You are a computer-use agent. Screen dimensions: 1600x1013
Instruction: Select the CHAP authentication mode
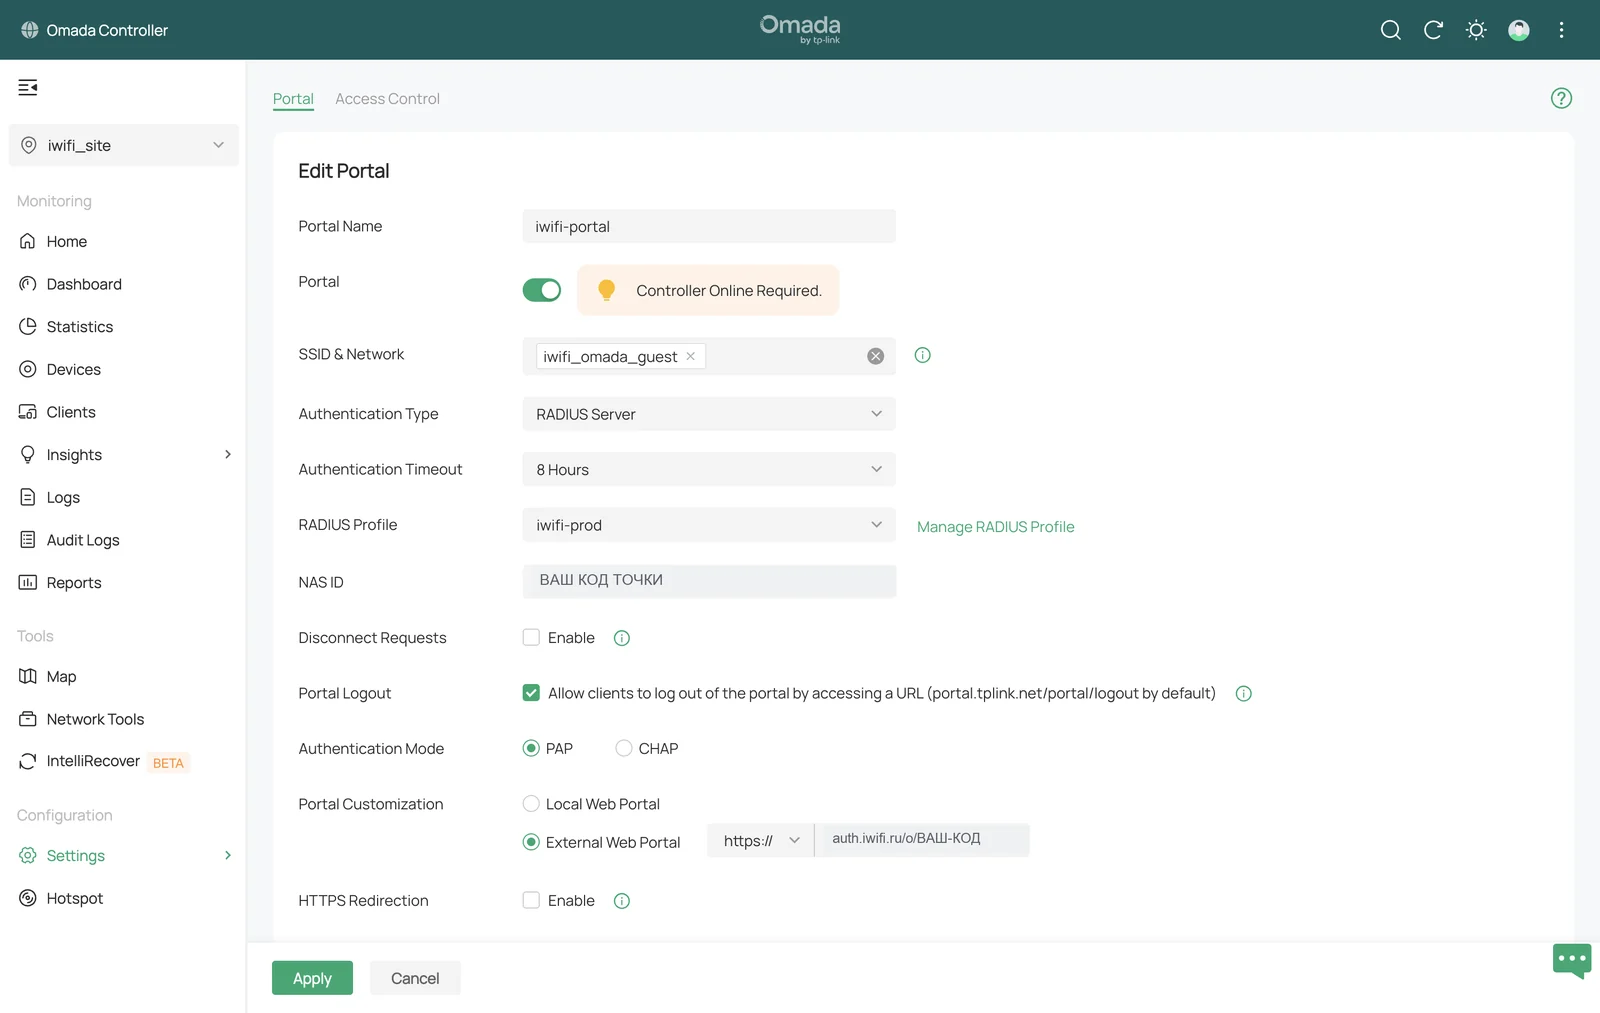623,748
